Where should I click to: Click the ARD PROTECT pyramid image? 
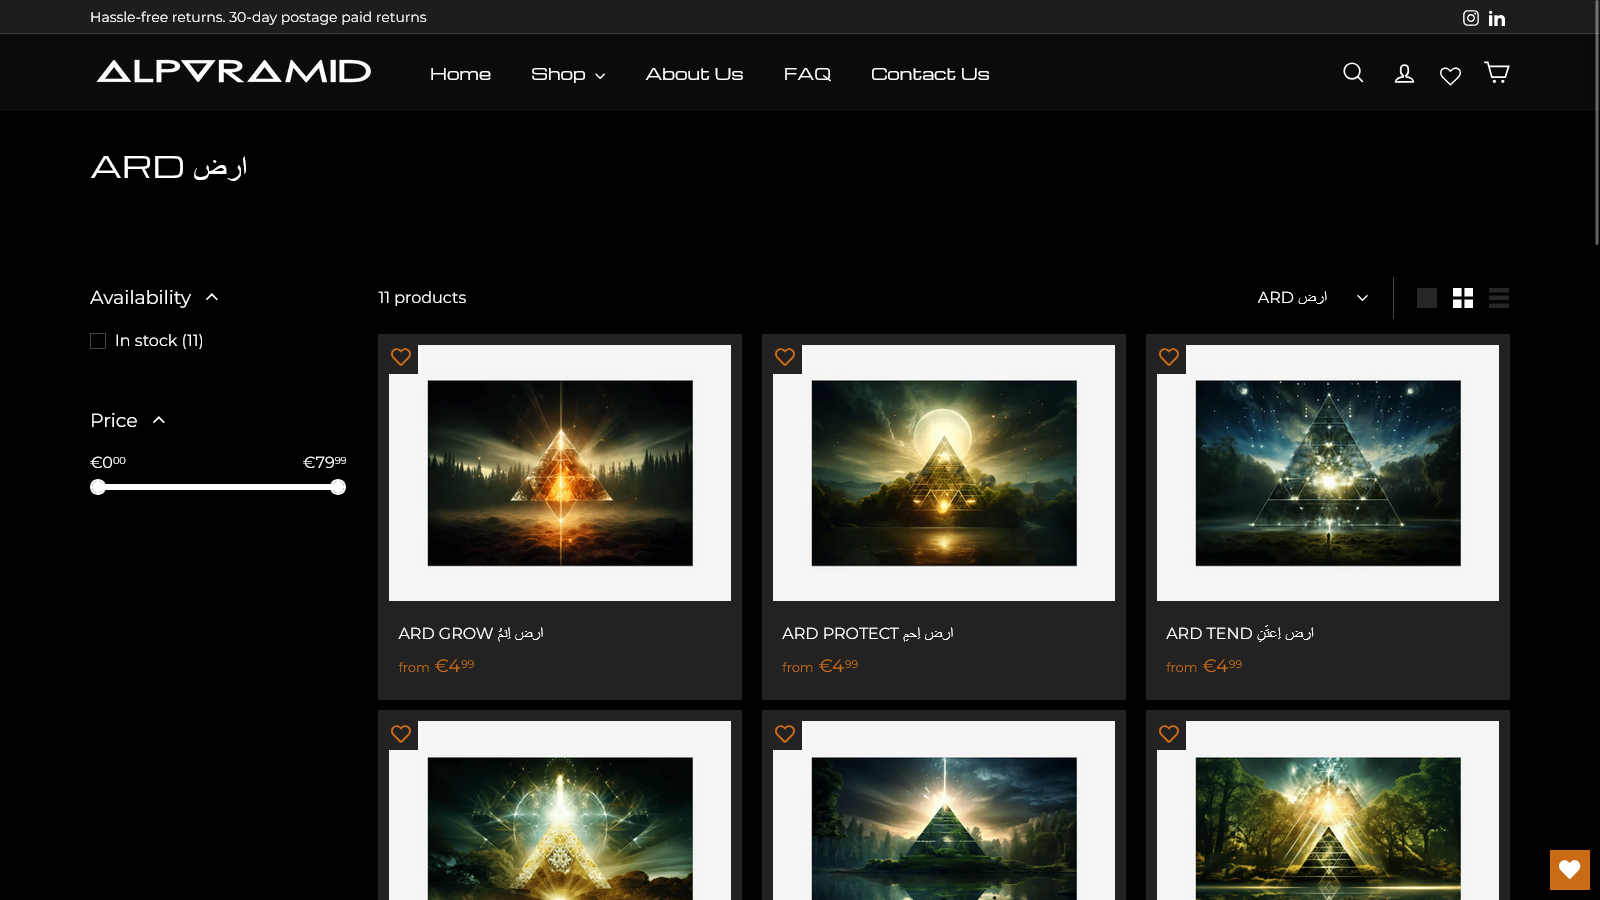(944, 473)
